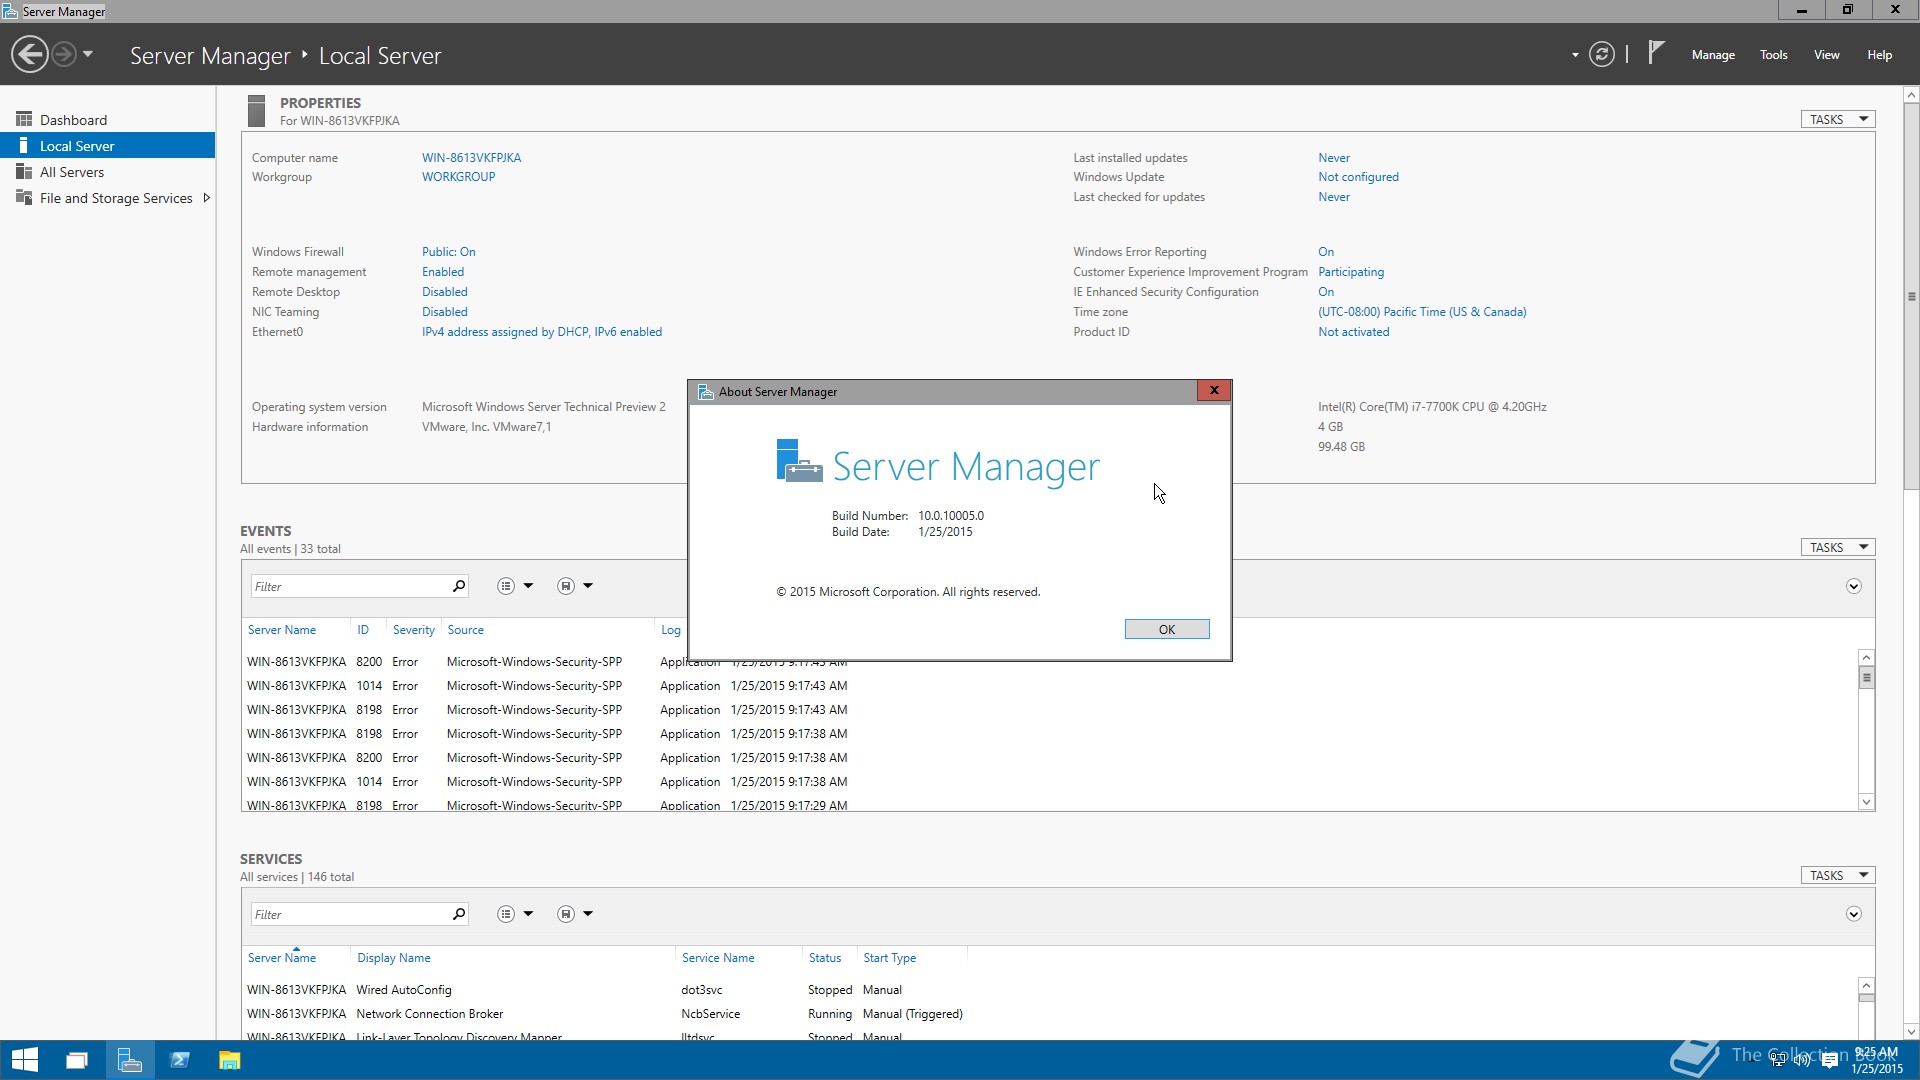Open the notifications flag
This screenshot has height=1080, width=1920.
(x=1656, y=52)
